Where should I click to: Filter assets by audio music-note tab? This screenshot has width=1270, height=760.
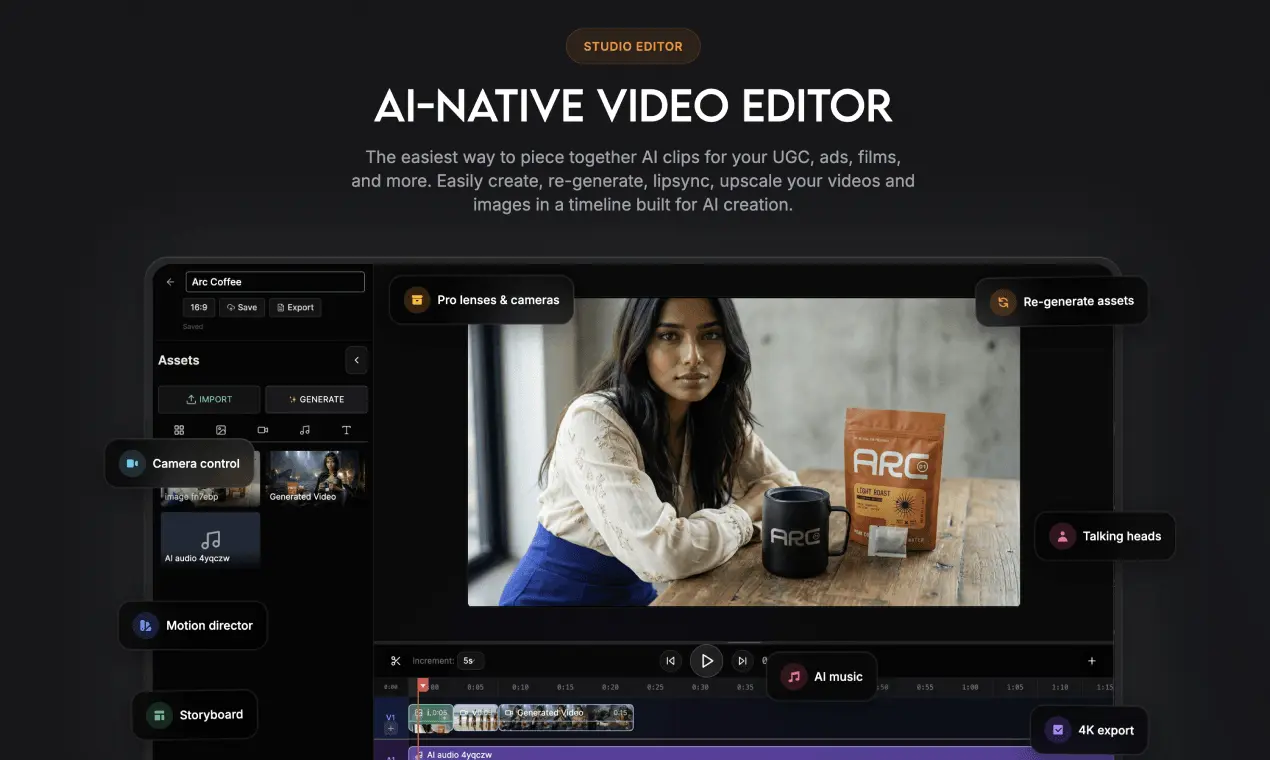[305, 430]
